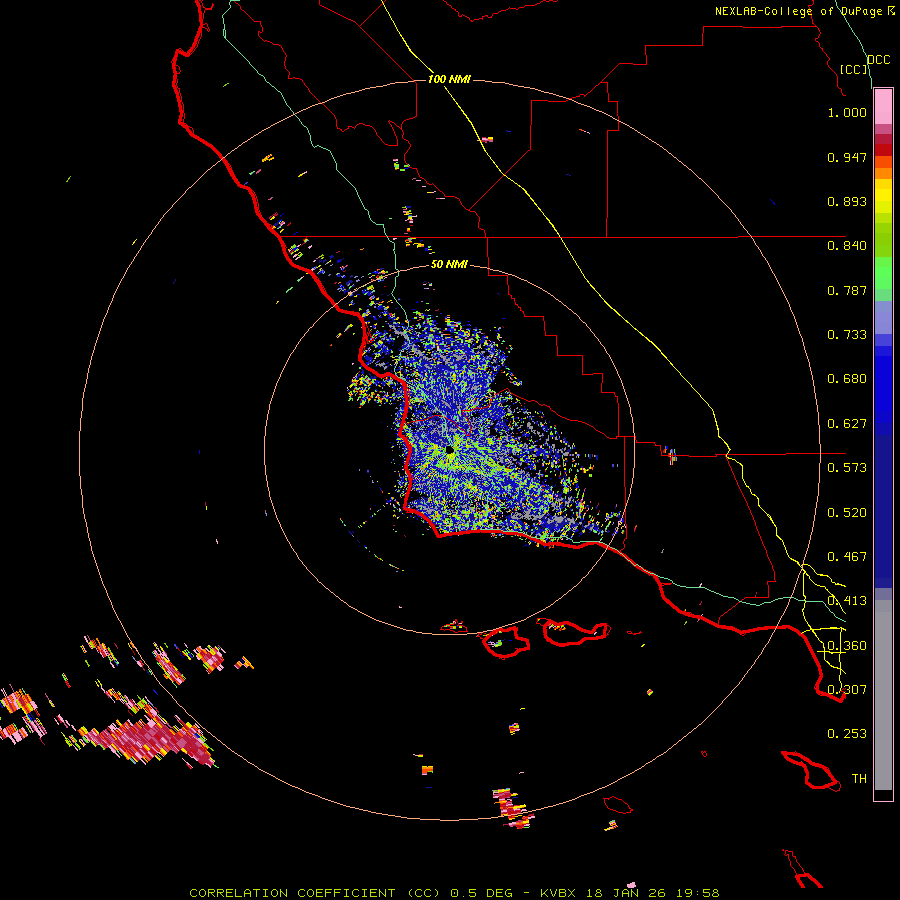Click the 0.627 color scale label

(x=847, y=424)
